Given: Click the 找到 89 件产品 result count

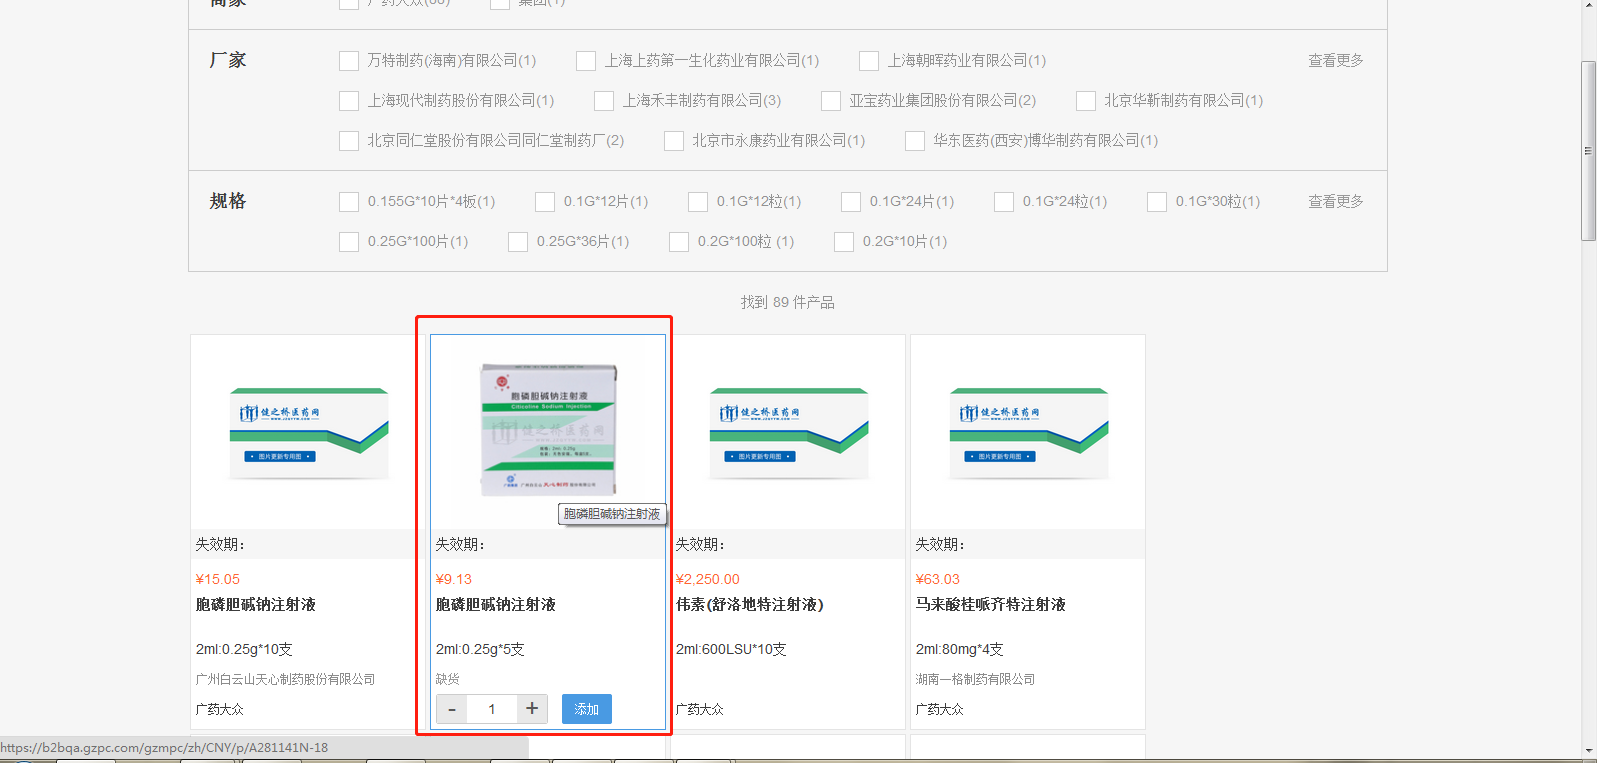Looking at the screenshot, I should click(x=788, y=302).
